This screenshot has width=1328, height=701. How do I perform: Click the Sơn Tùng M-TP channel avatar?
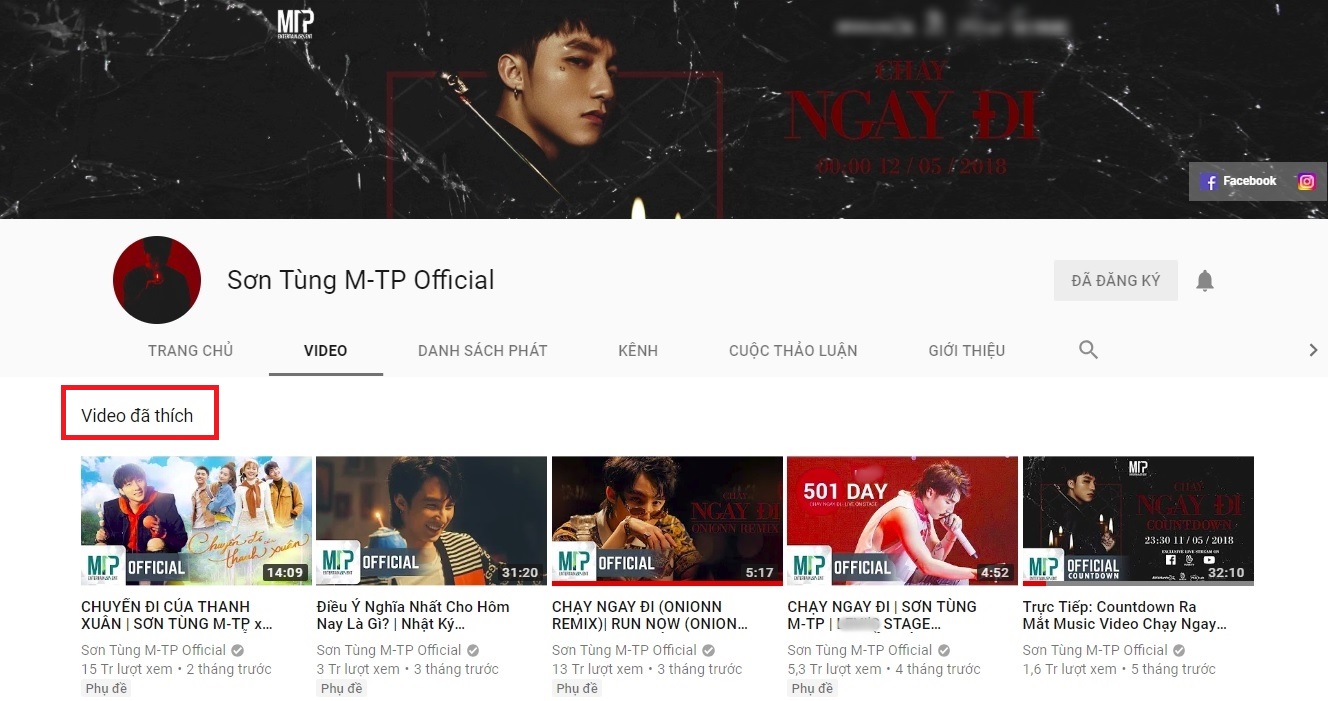coord(157,280)
